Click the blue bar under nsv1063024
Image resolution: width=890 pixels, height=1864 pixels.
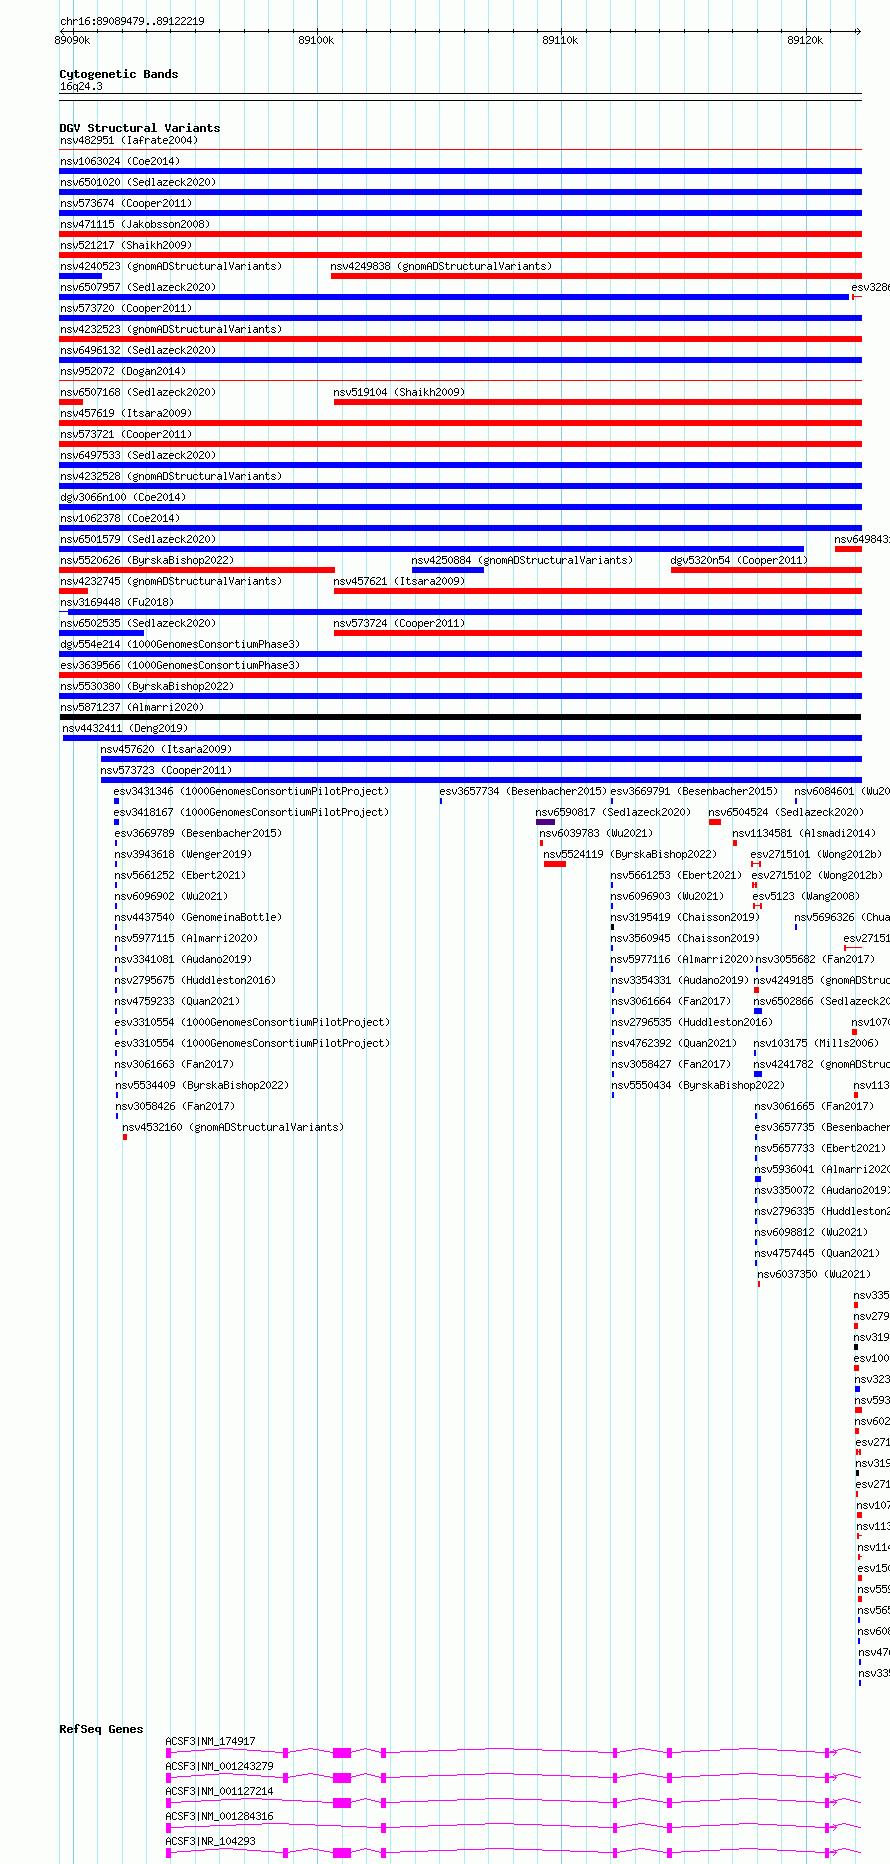click(460, 171)
